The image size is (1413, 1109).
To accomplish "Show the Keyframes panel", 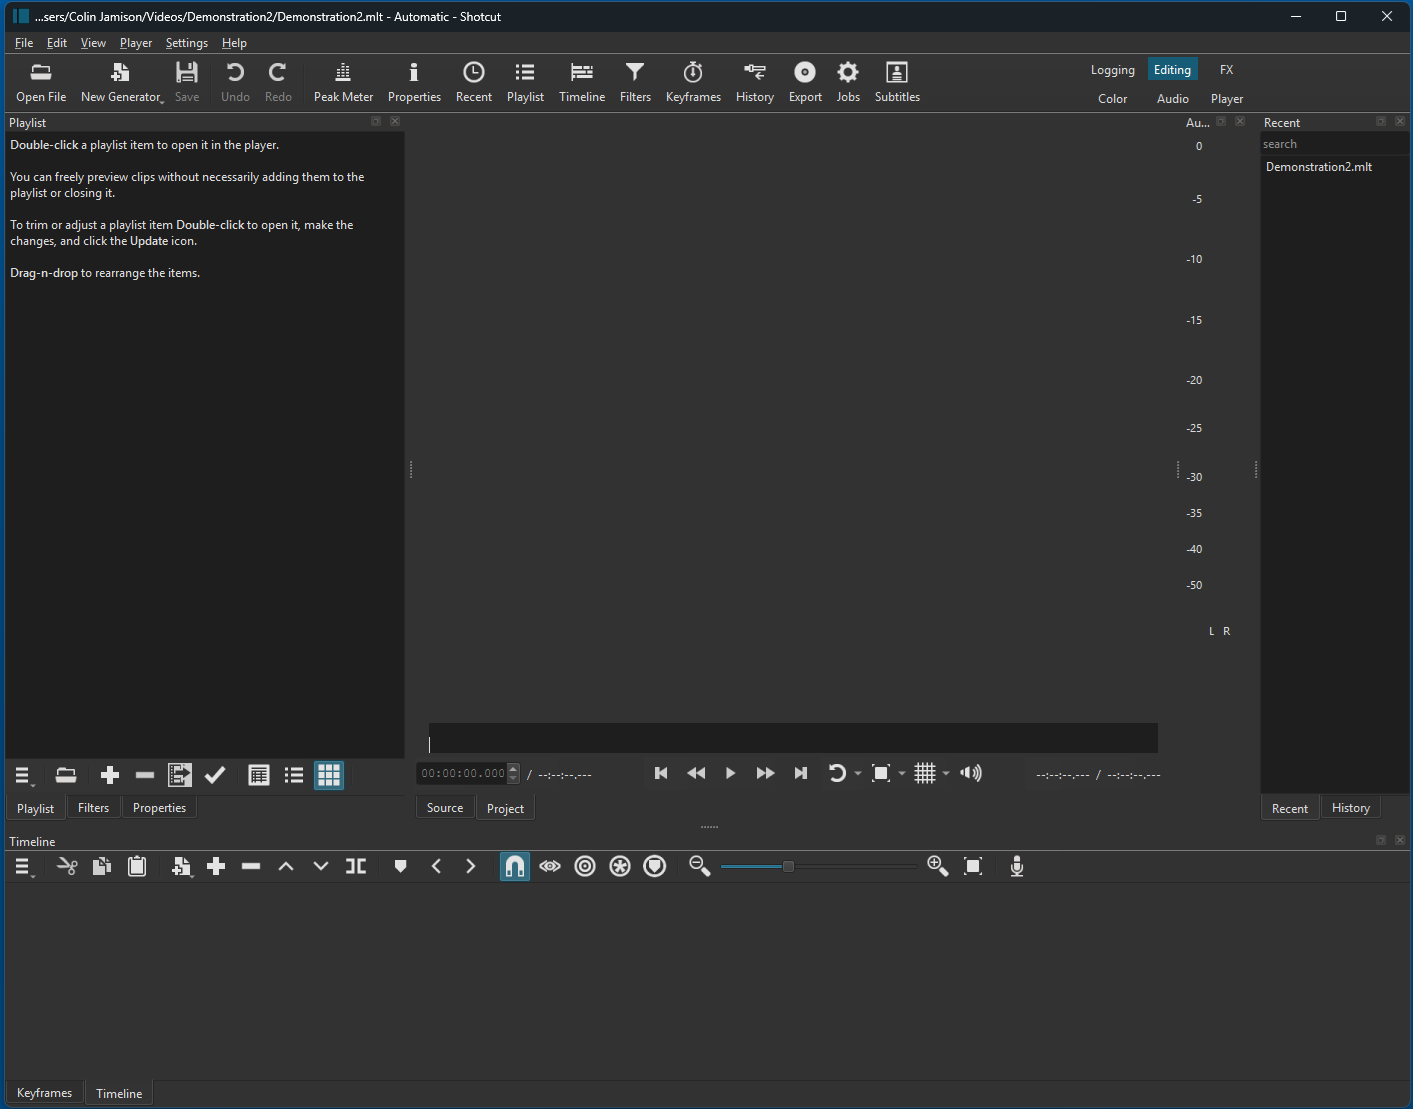I will pyautogui.click(x=693, y=80).
